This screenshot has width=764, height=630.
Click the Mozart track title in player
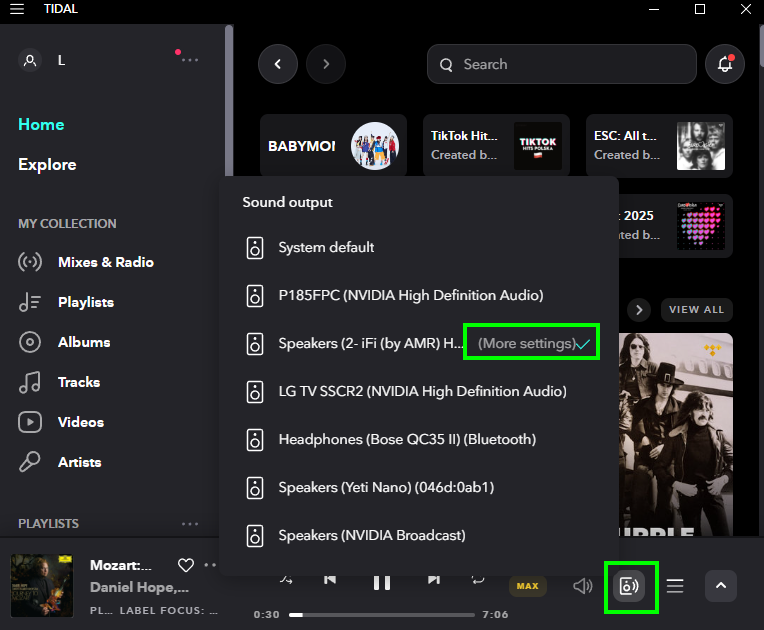point(121,565)
